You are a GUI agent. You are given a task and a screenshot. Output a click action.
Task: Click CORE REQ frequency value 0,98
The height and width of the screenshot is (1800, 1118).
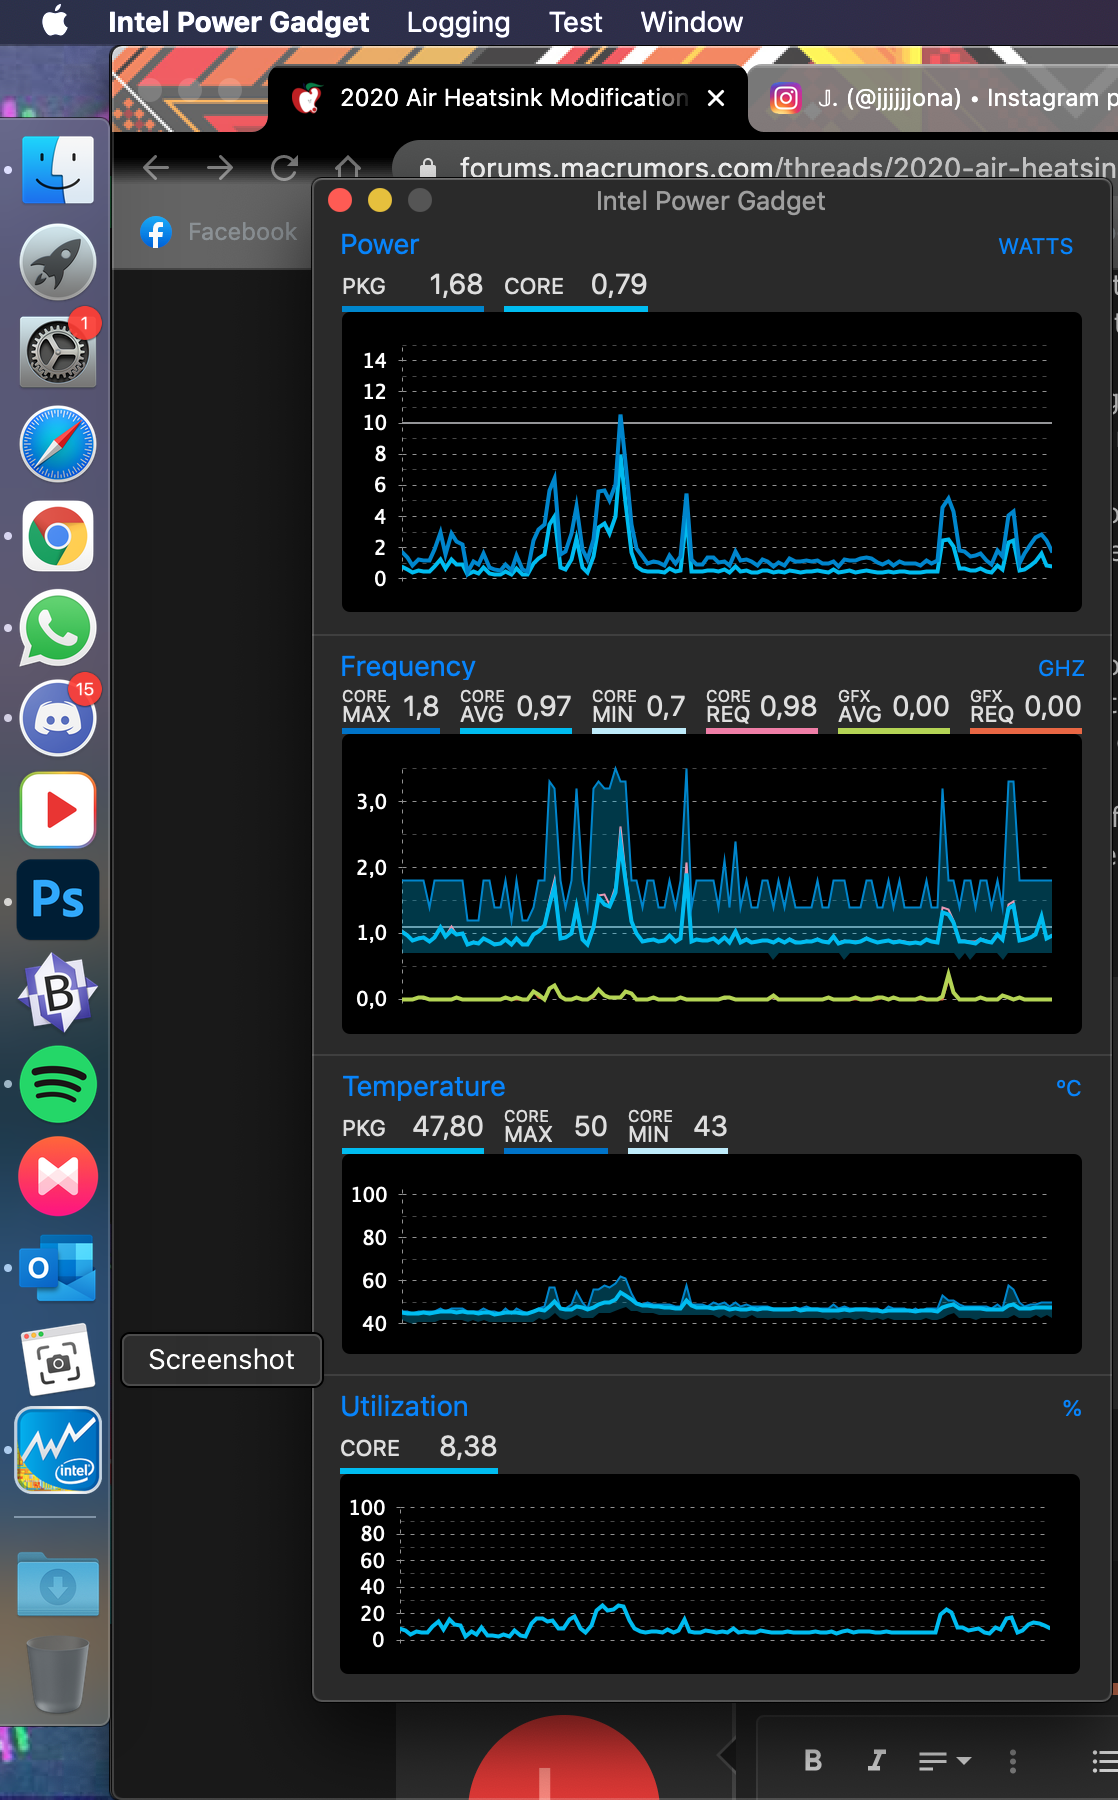[789, 707]
